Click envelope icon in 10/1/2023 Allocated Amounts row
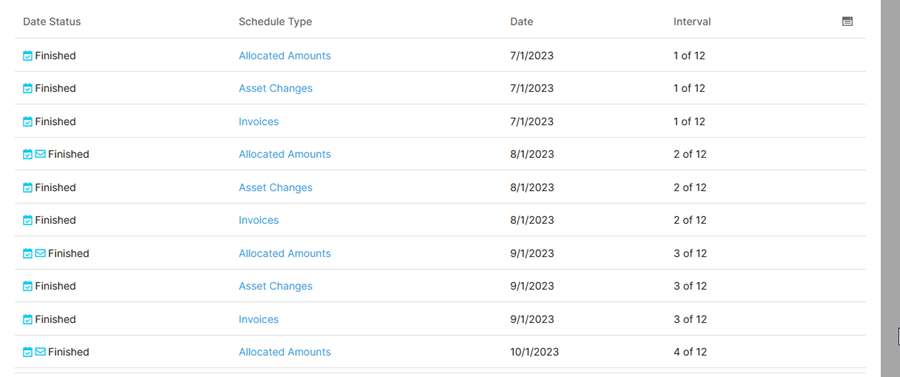 [x=40, y=352]
